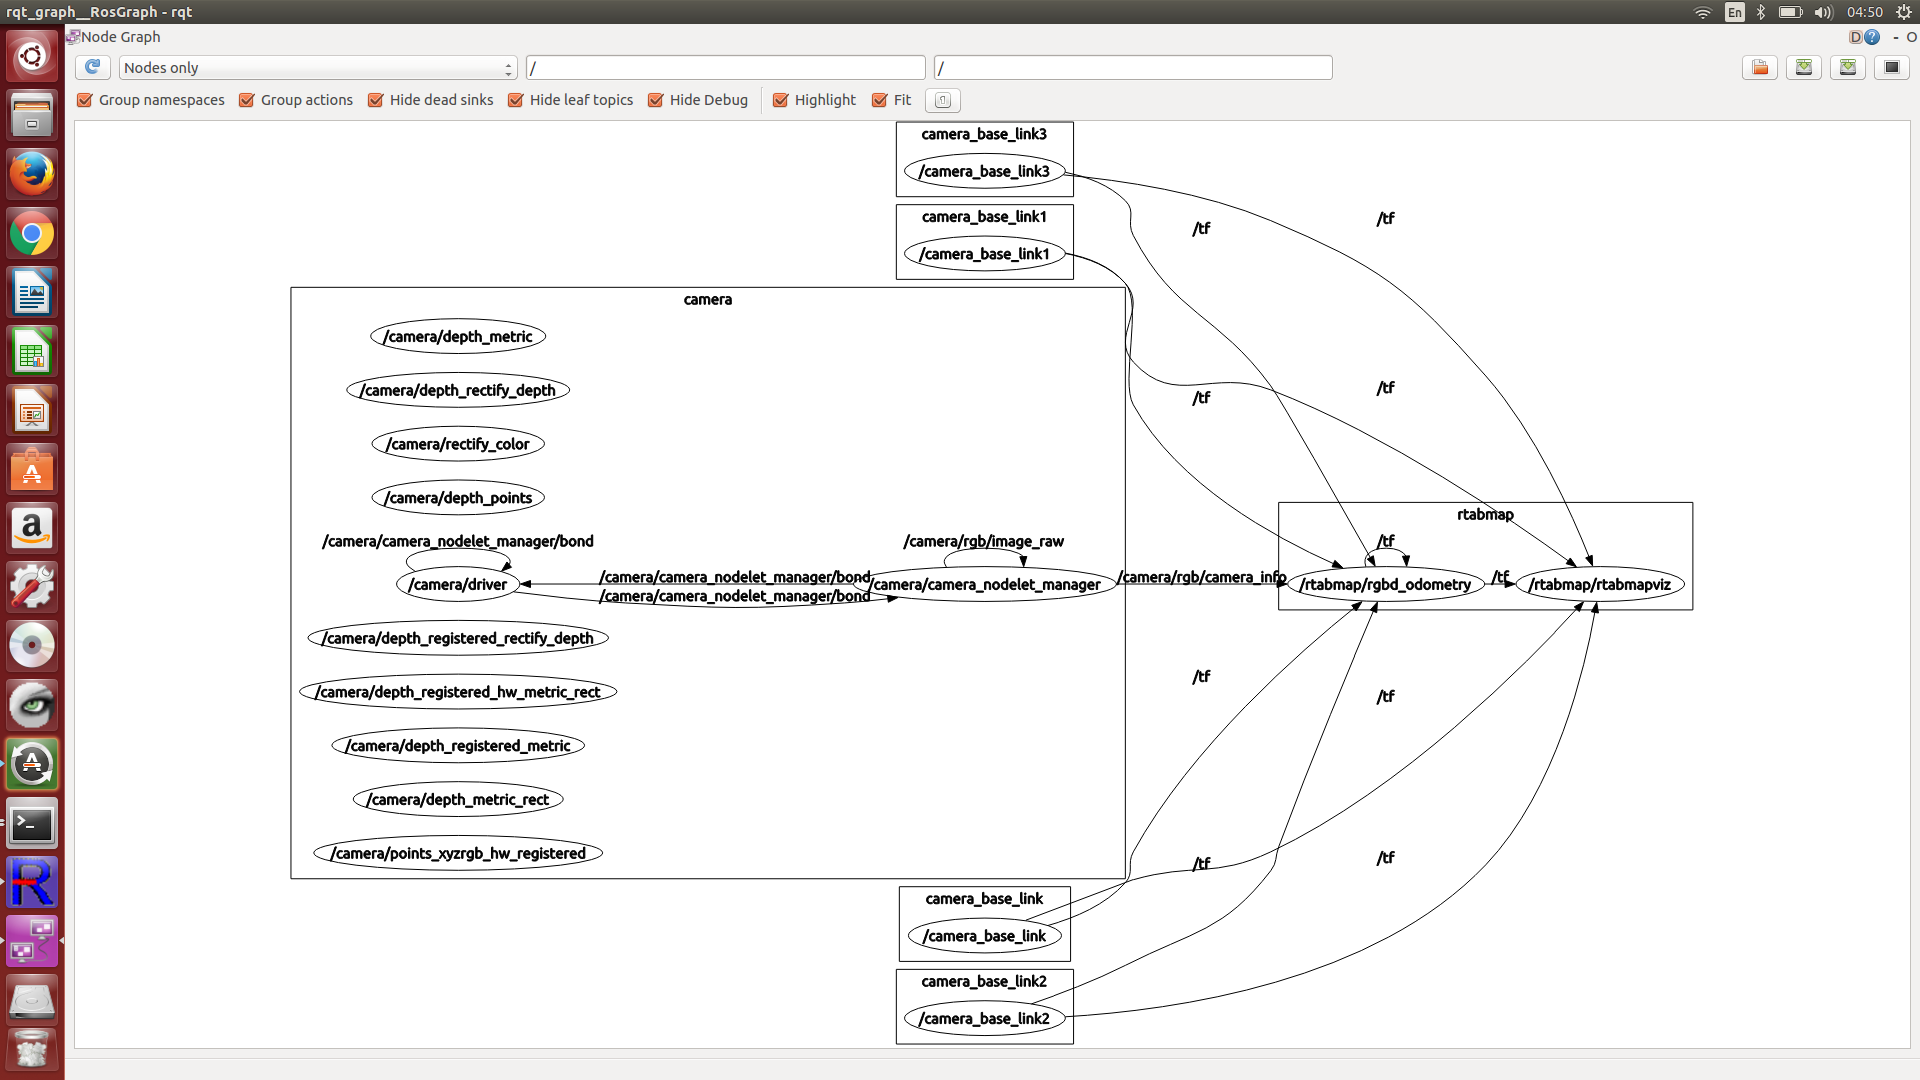Click the D dock-widget icon
The height and width of the screenshot is (1080, 1920).
(x=1855, y=37)
